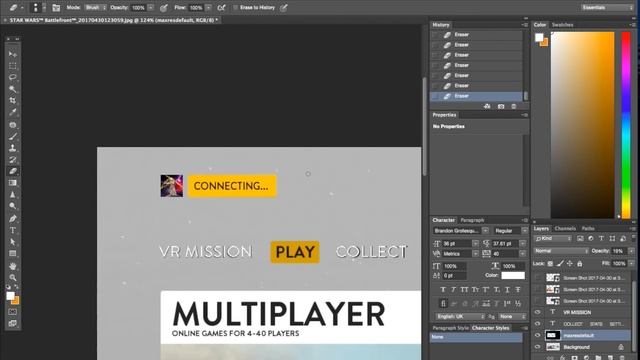The width and height of the screenshot is (640, 360).
Task: Select the Crop tool
Action: [x=13, y=100]
